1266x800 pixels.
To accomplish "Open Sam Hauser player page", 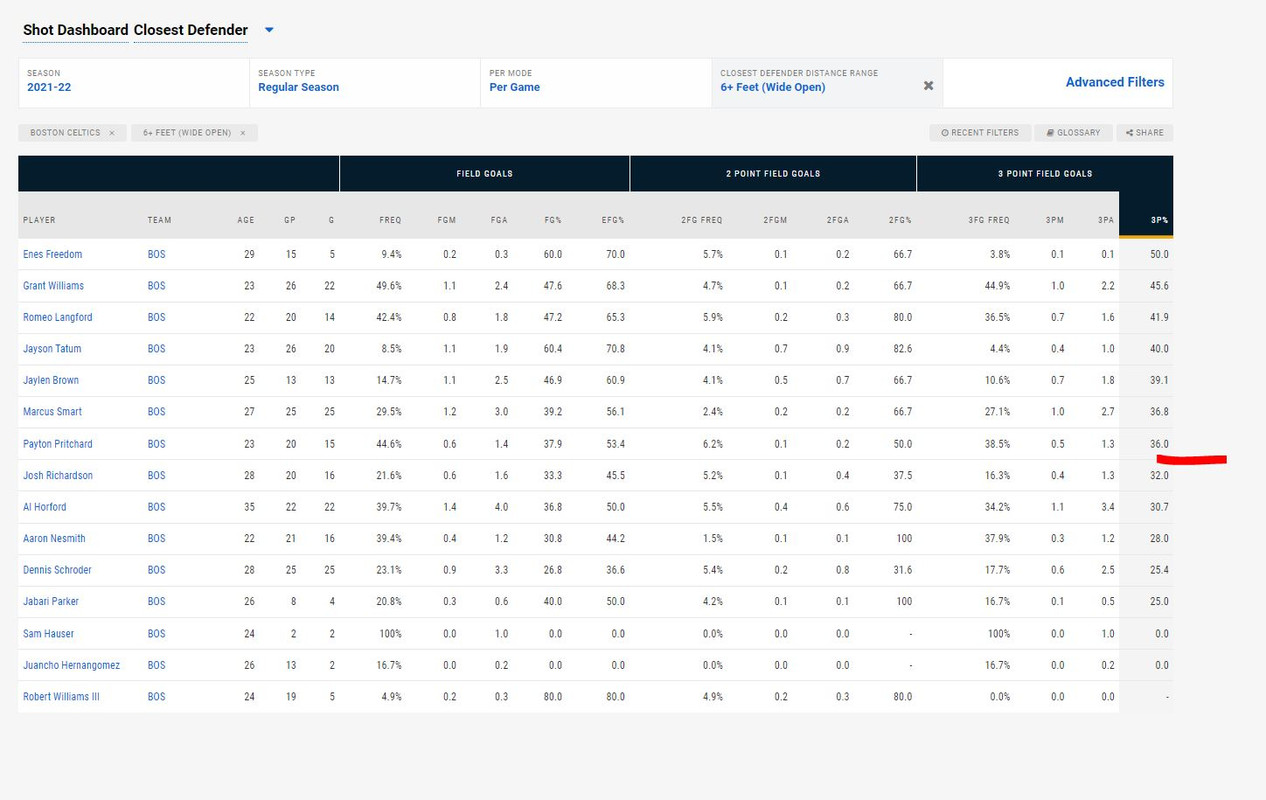I will tap(48, 633).
